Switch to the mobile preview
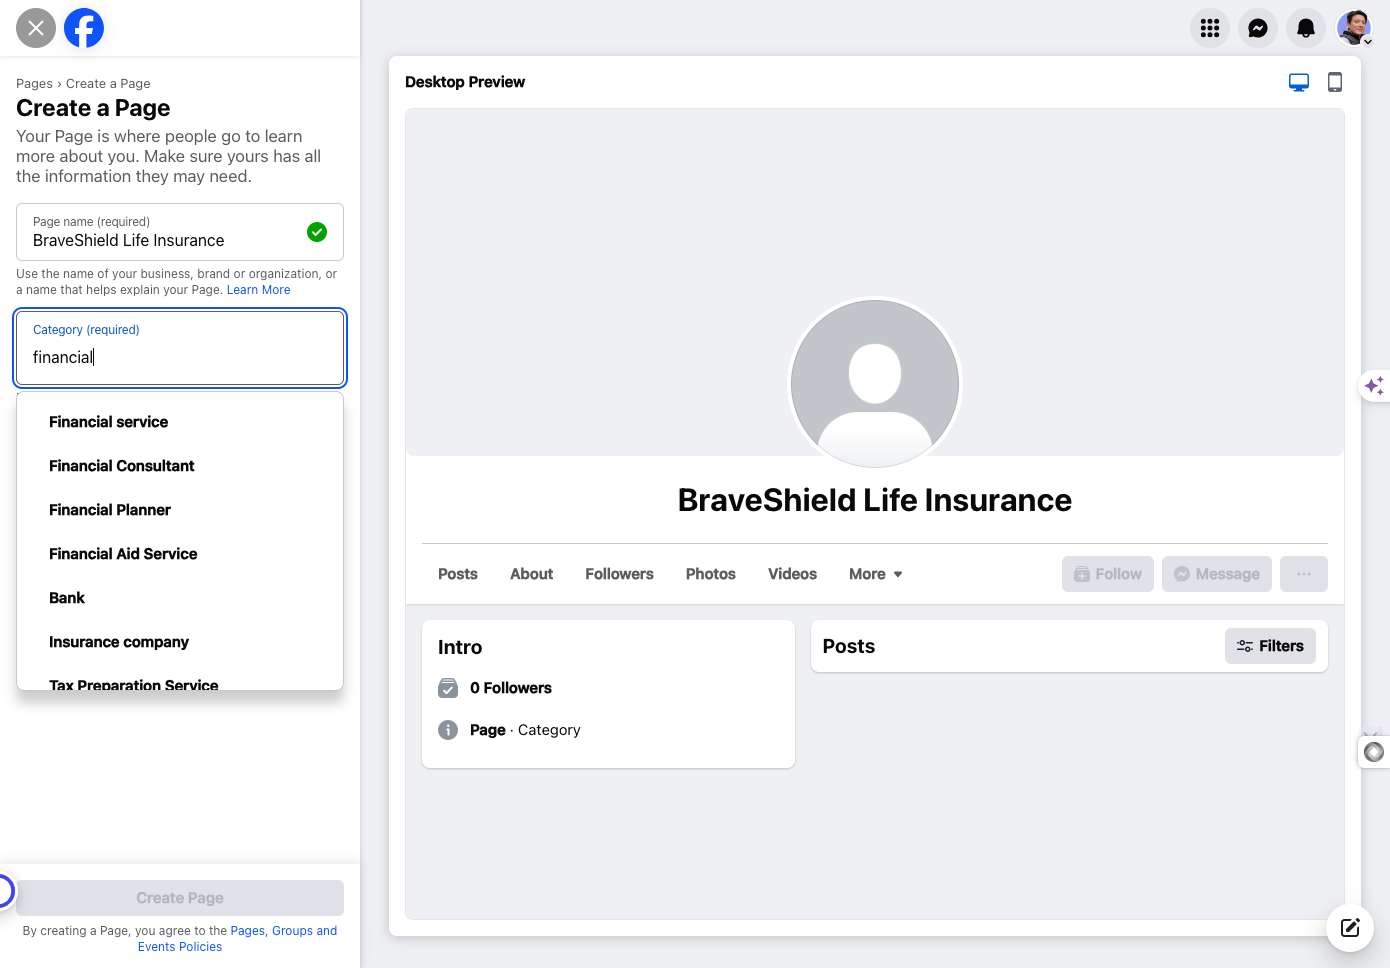The width and height of the screenshot is (1390, 968). pos(1335,82)
